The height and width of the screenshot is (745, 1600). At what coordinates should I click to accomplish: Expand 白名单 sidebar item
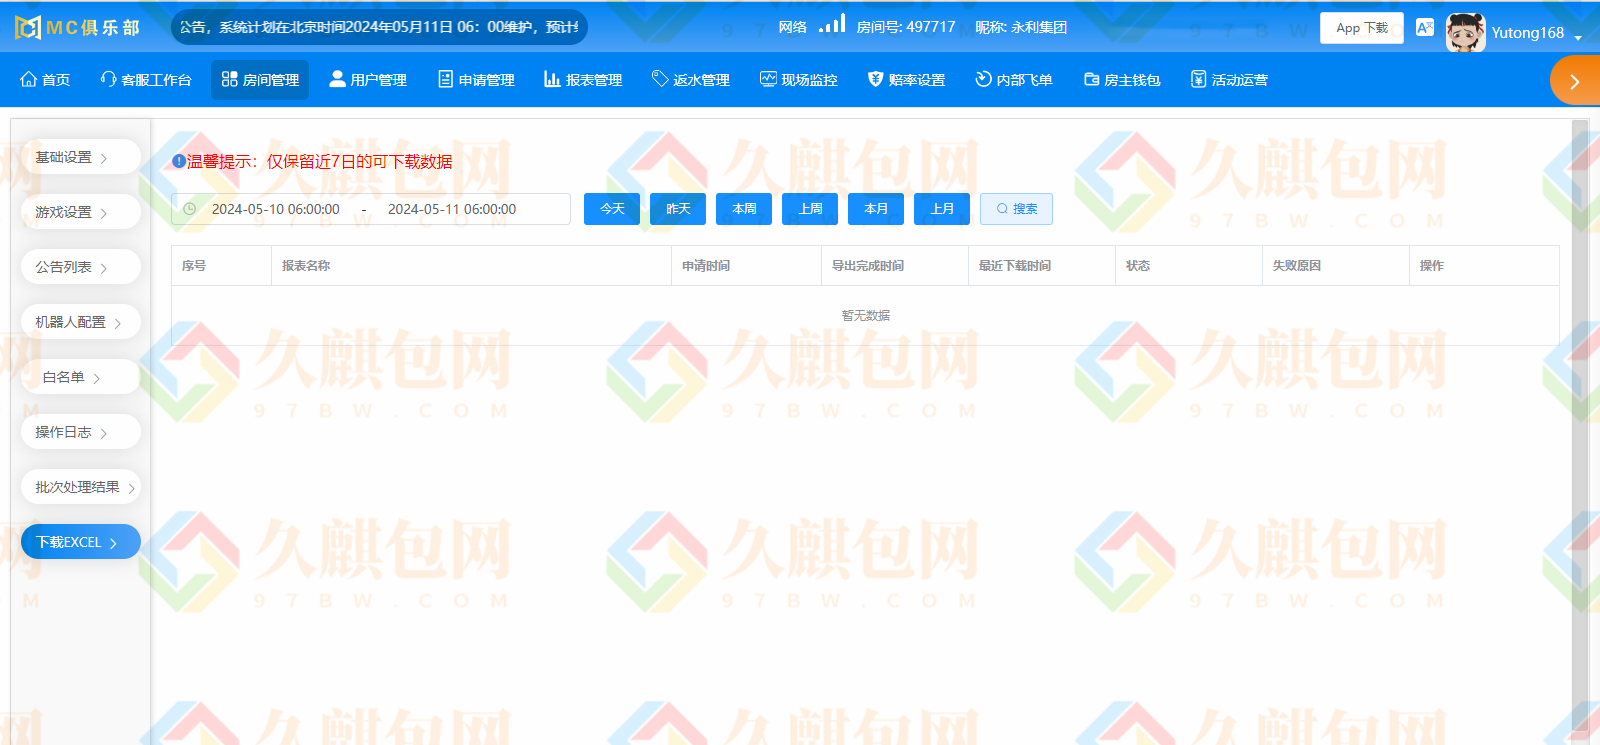coord(80,377)
